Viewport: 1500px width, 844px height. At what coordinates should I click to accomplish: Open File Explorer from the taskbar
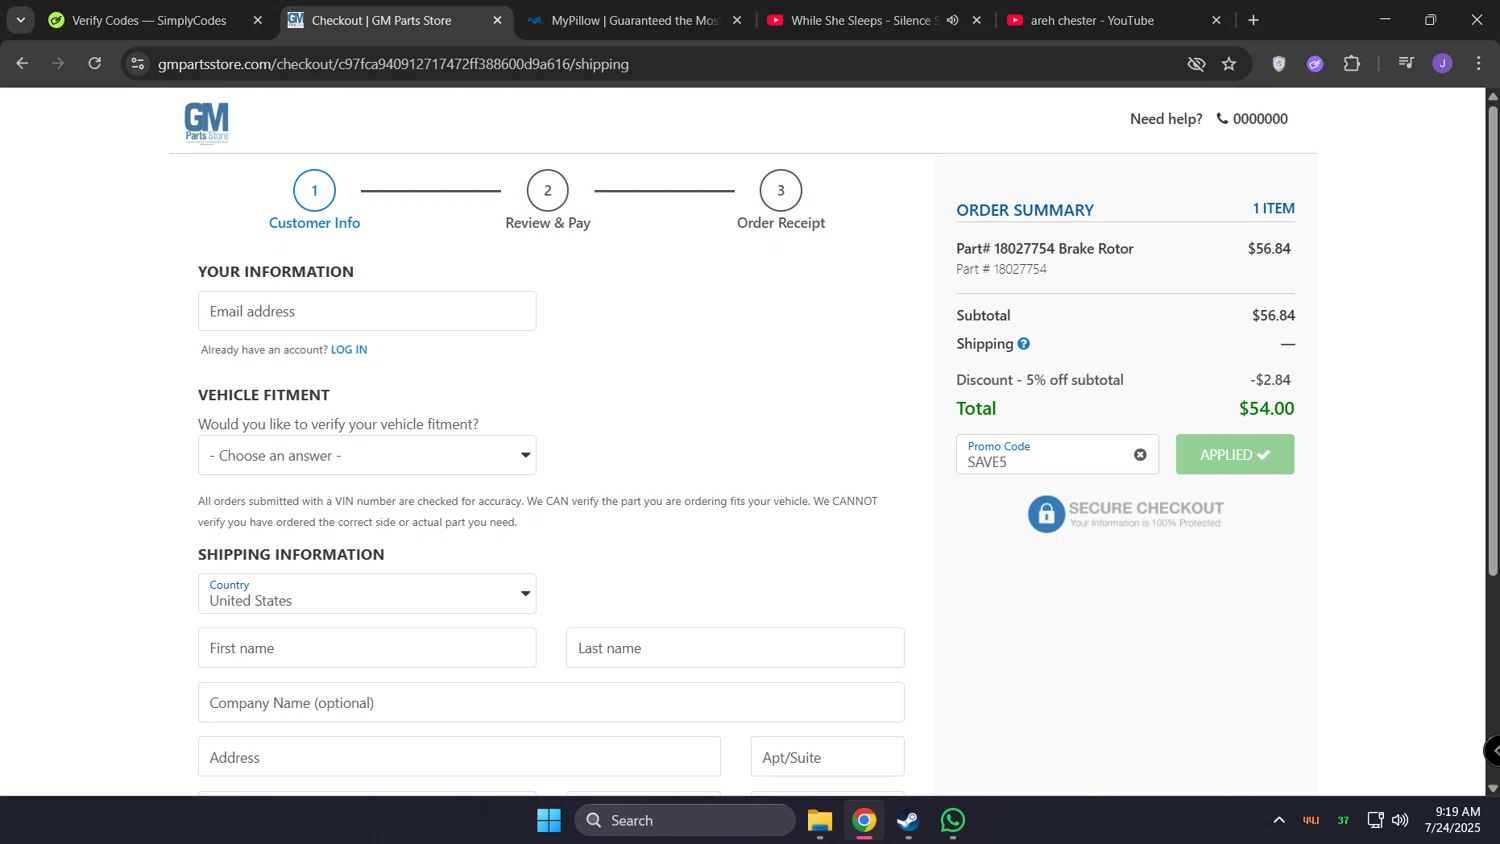pyautogui.click(x=820, y=821)
